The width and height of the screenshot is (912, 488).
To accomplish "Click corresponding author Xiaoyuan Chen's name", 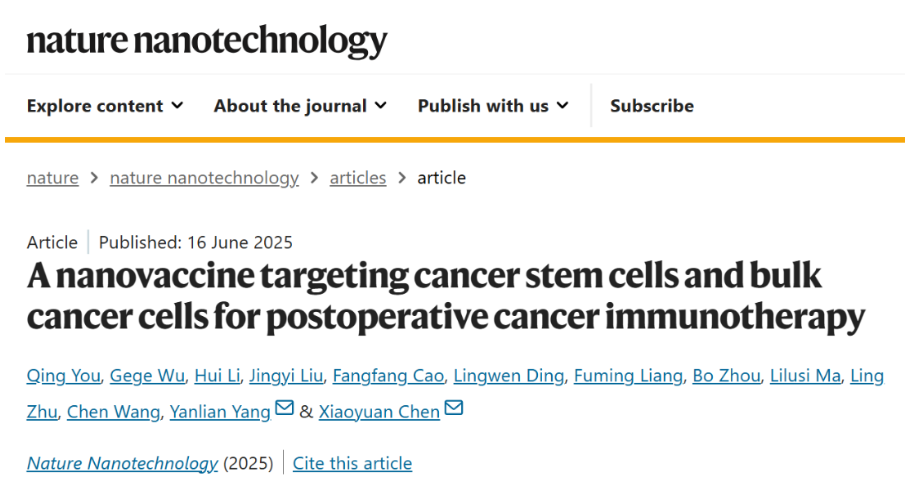I will pyautogui.click(x=379, y=412).
